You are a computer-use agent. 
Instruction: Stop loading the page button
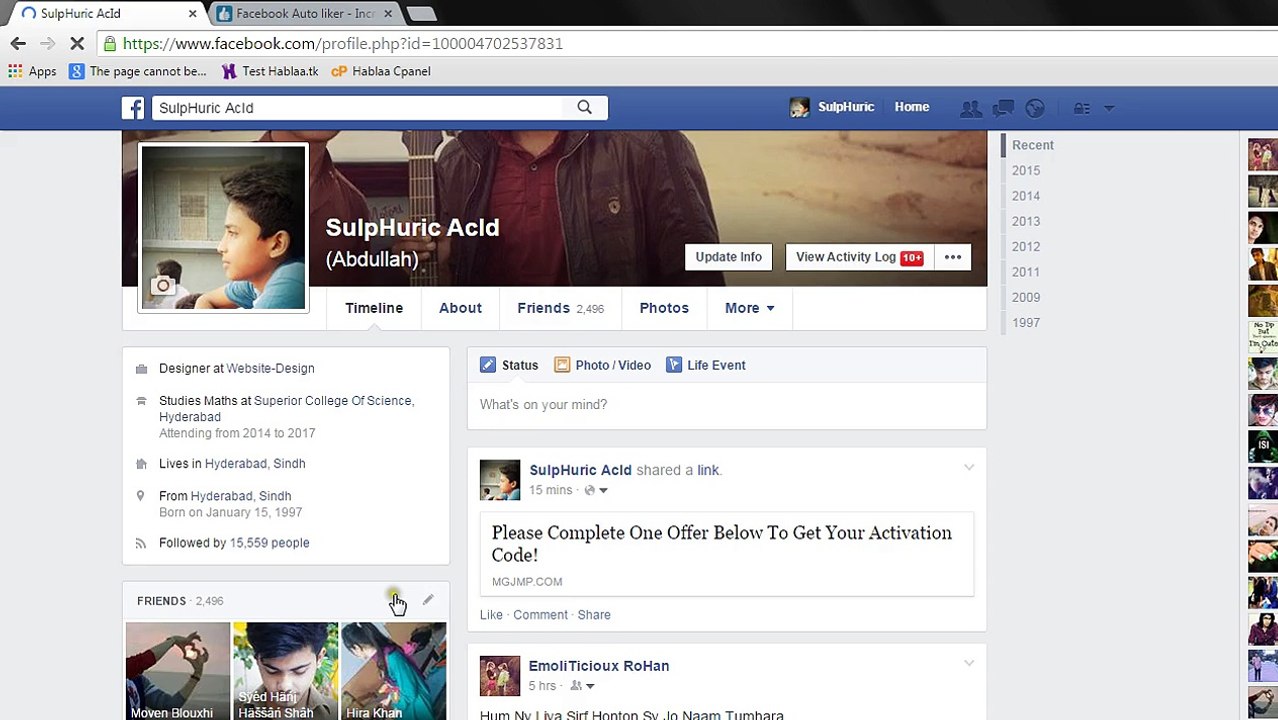coord(77,43)
